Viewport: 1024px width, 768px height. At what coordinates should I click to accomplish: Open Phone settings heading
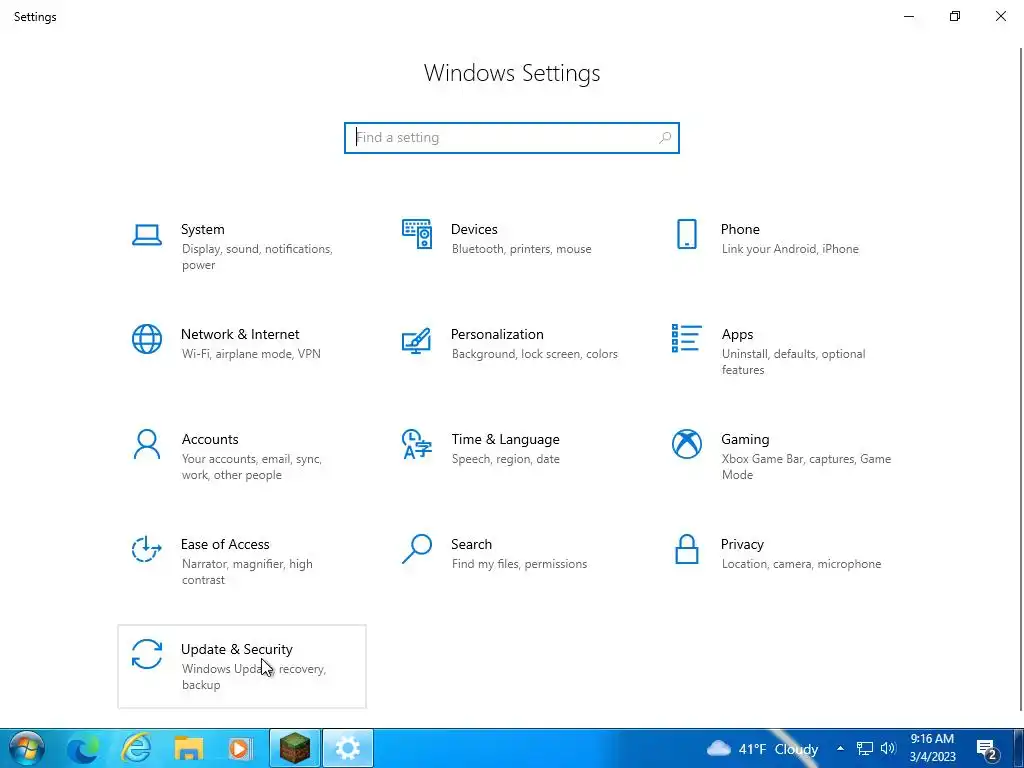click(740, 229)
